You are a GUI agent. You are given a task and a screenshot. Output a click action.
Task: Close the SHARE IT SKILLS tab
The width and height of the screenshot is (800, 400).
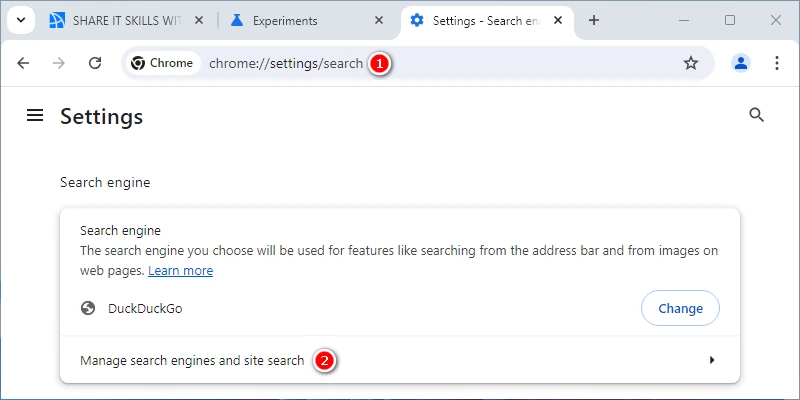(199, 21)
